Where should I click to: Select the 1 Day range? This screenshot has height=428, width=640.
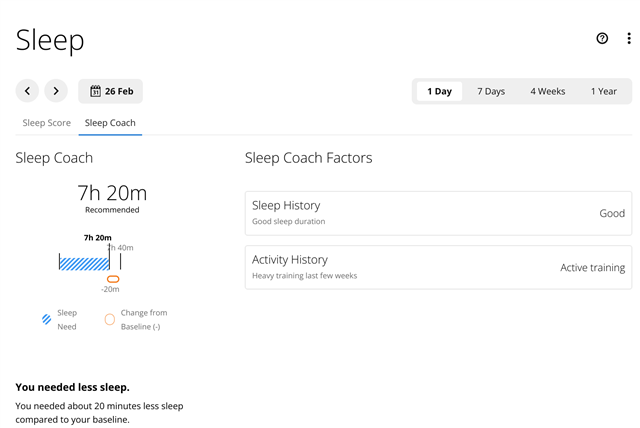tap(439, 91)
